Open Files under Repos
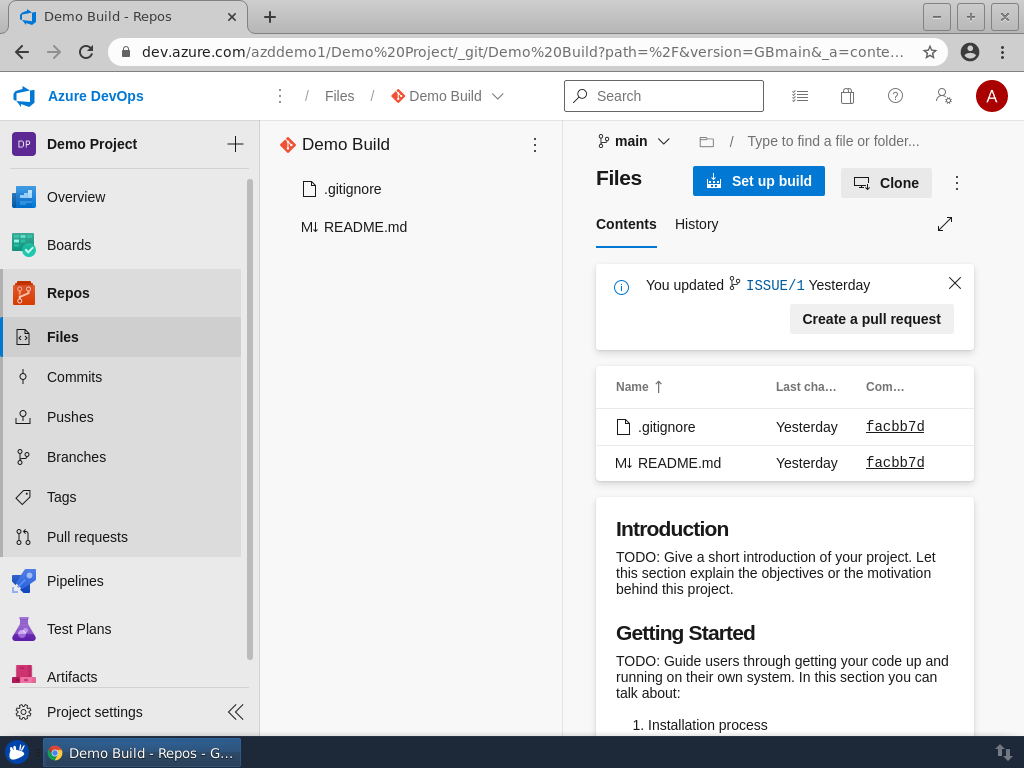 tap(121, 337)
